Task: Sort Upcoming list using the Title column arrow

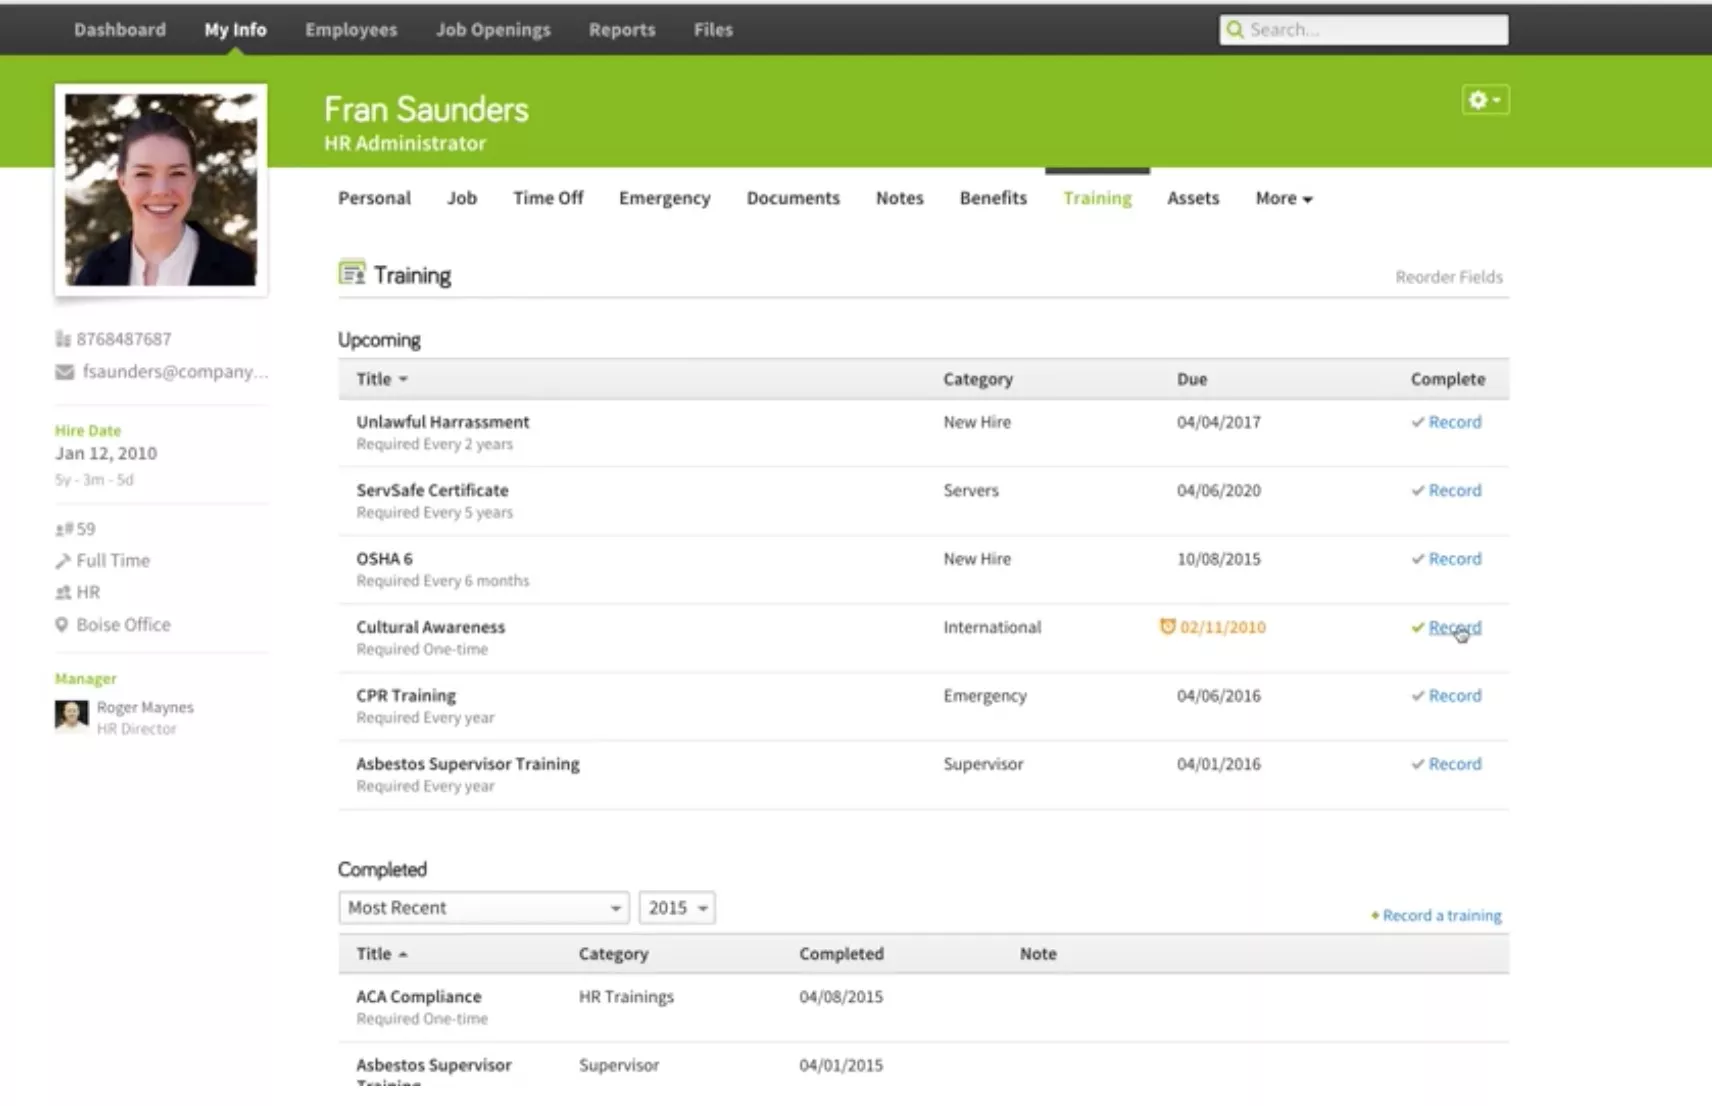Action: click(404, 379)
